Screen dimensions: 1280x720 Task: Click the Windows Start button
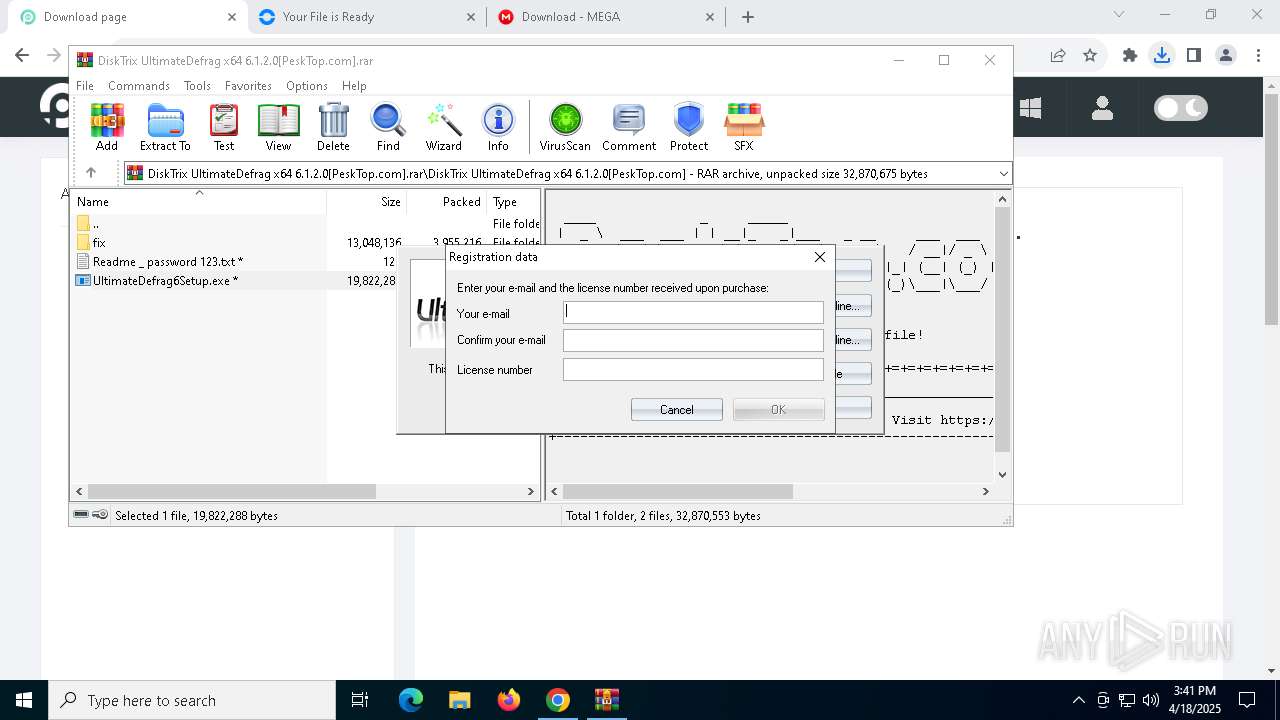[x=24, y=700]
